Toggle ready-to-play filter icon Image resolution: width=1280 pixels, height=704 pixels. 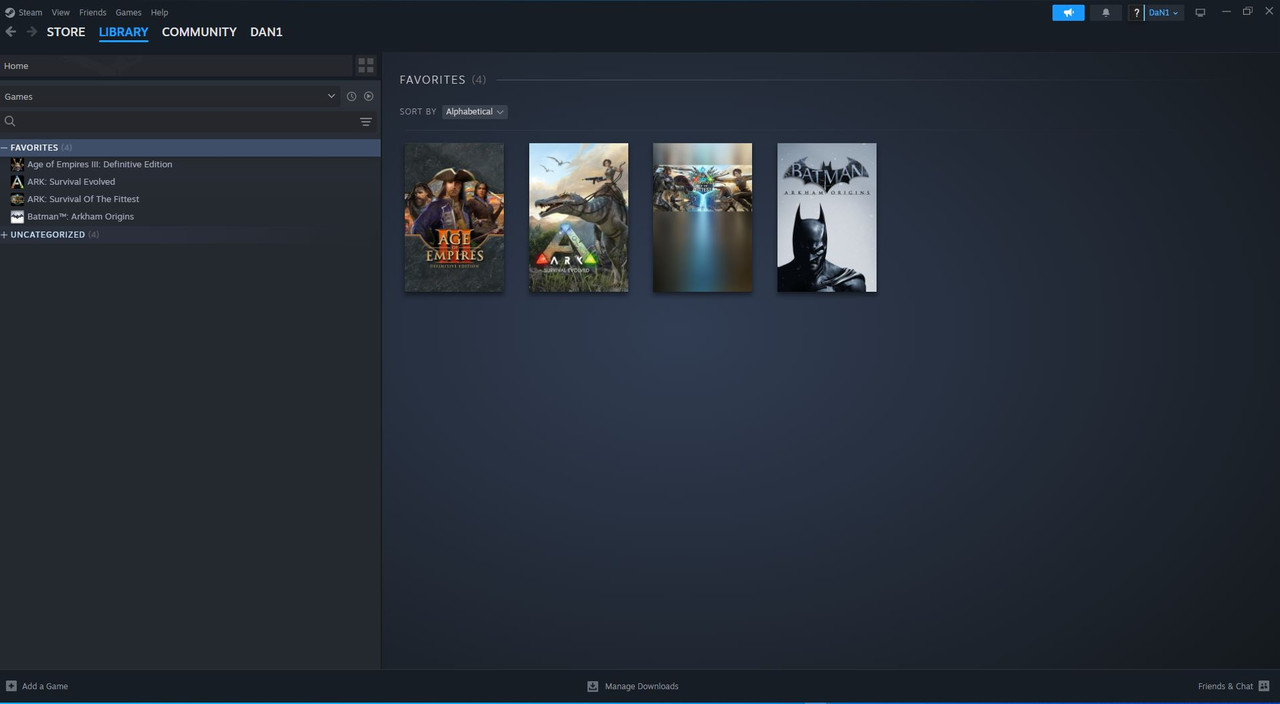(x=369, y=96)
